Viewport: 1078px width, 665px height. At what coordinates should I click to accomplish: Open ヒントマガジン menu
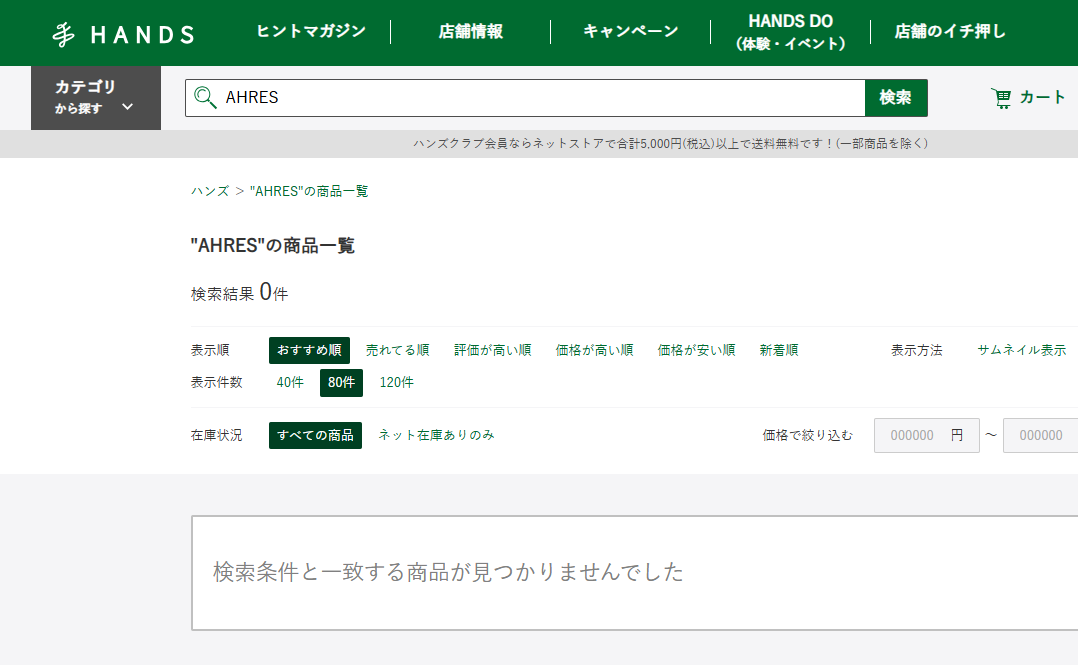[x=311, y=32]
